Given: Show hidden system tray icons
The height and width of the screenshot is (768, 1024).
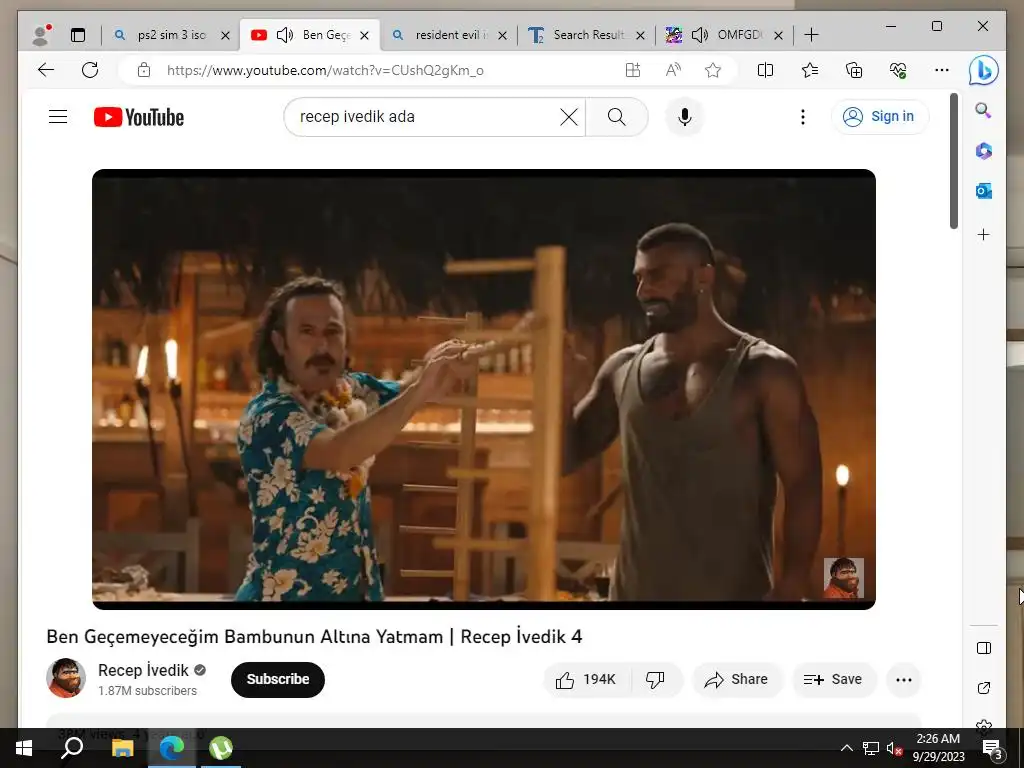Looking at the screenshot, I should pyautogui.click(x=846, y=748).
